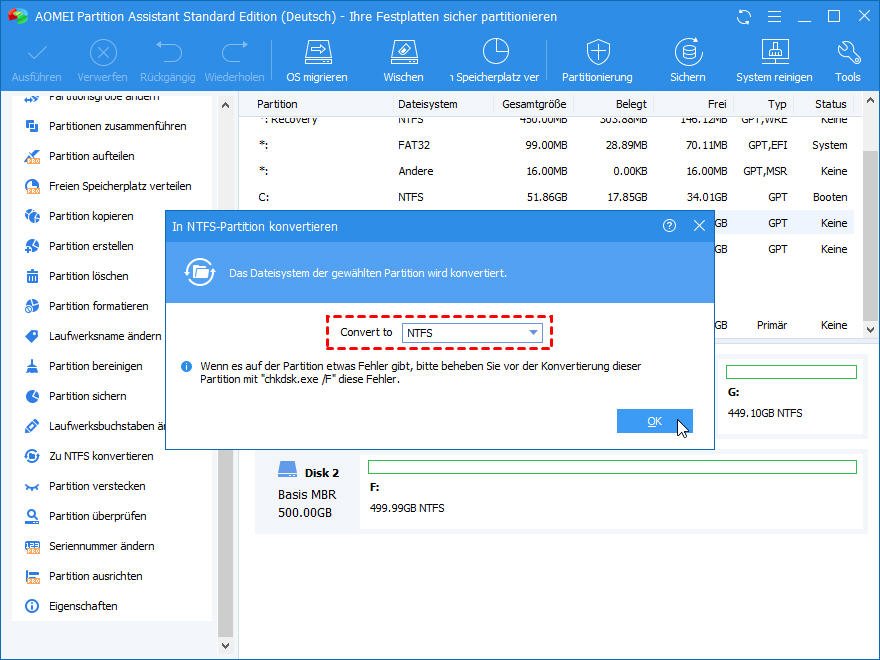Open the Sichern backup tool
The height and width of the screenshot is (660, 880).
pyautogui.click(x=688, y=61)
